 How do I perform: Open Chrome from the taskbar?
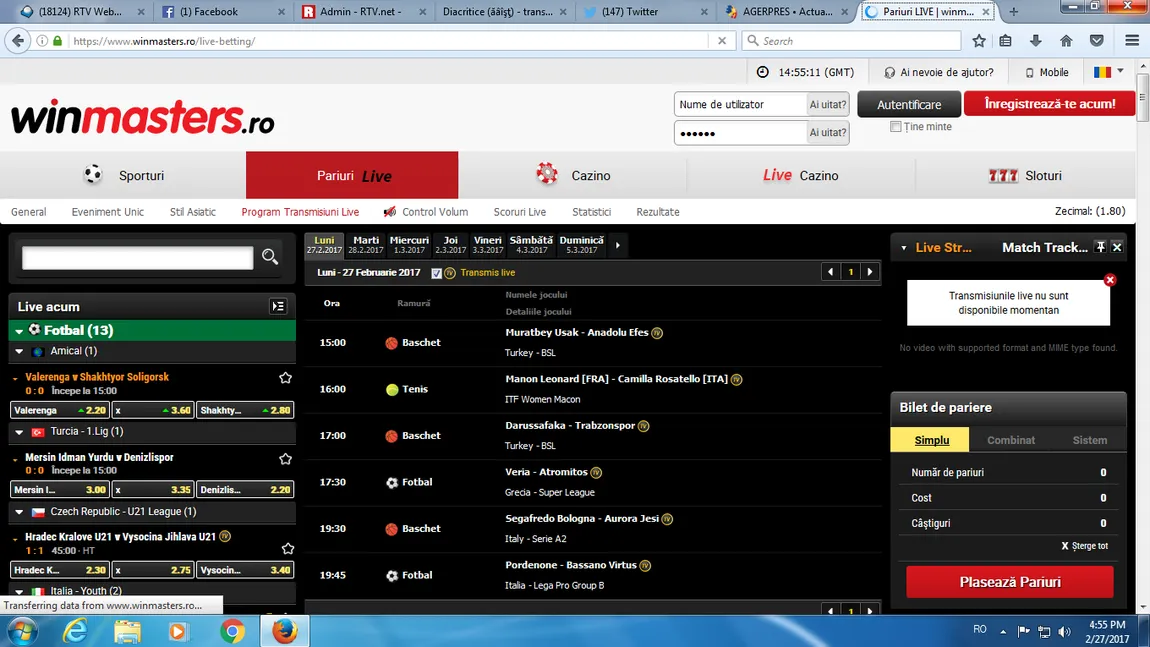[x=232, y=631]
